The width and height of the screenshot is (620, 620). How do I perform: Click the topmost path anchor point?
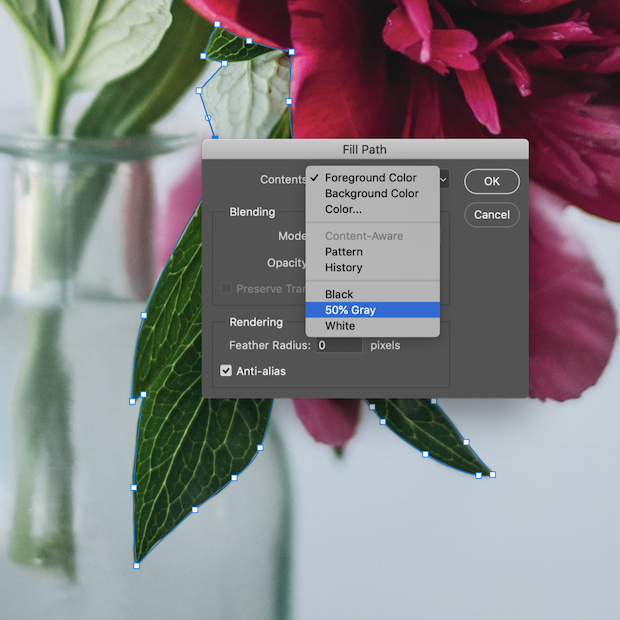click(x=217, y=24)
